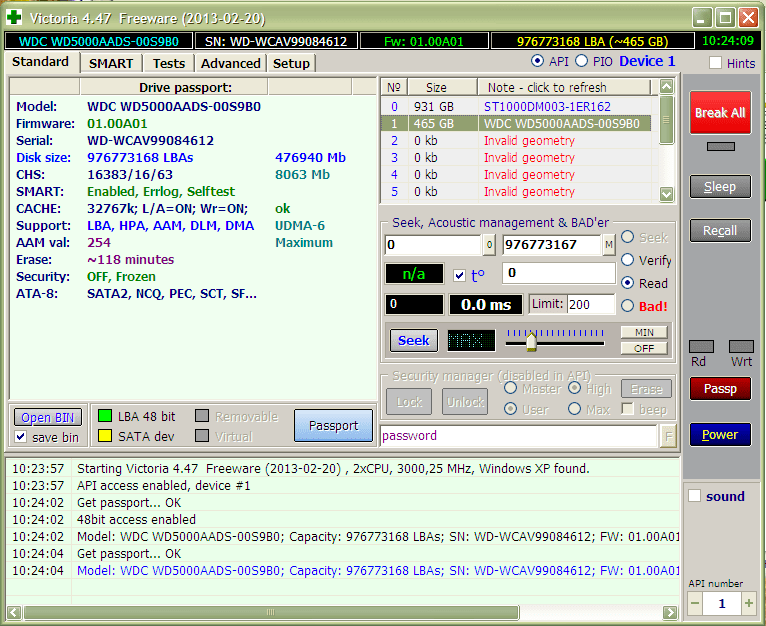Switch to the Tests tab
This screenshot has height=626, width=766.
tap(169, 64)
